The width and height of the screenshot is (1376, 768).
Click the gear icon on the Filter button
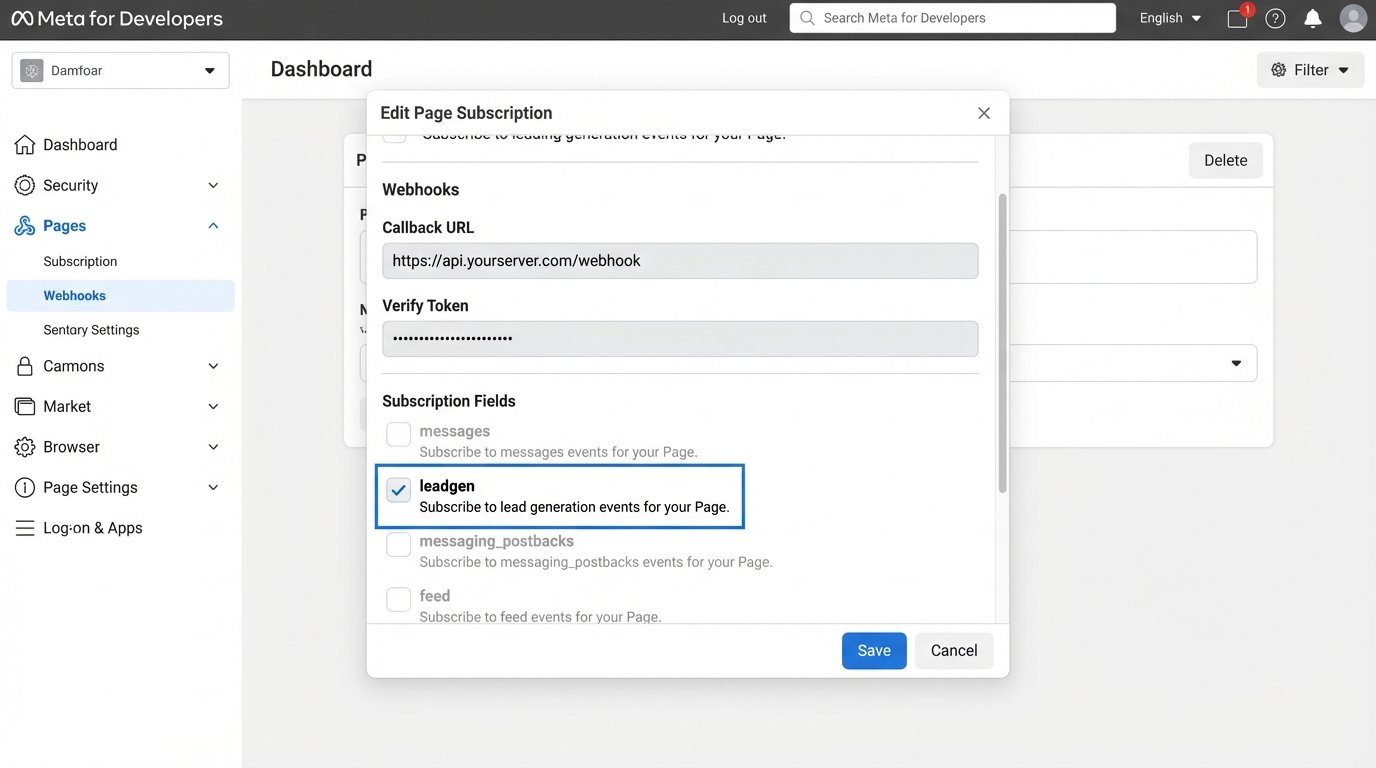click(x=1279, y=69)
